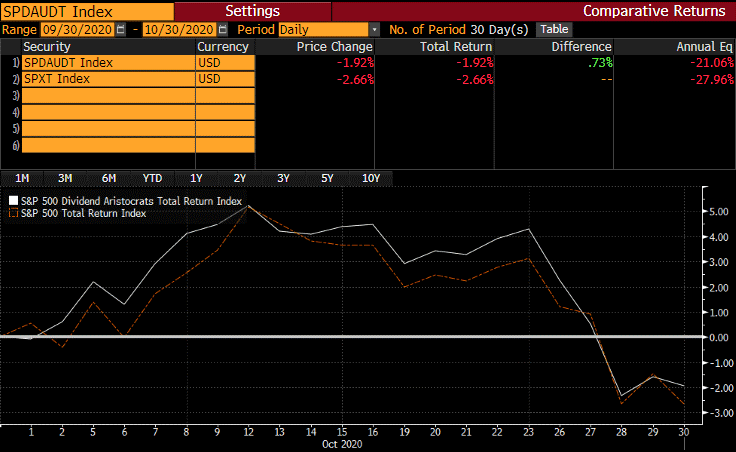Click the S&P 500 Total Return Index legend label
736x452 pixels.
point(84,213)
